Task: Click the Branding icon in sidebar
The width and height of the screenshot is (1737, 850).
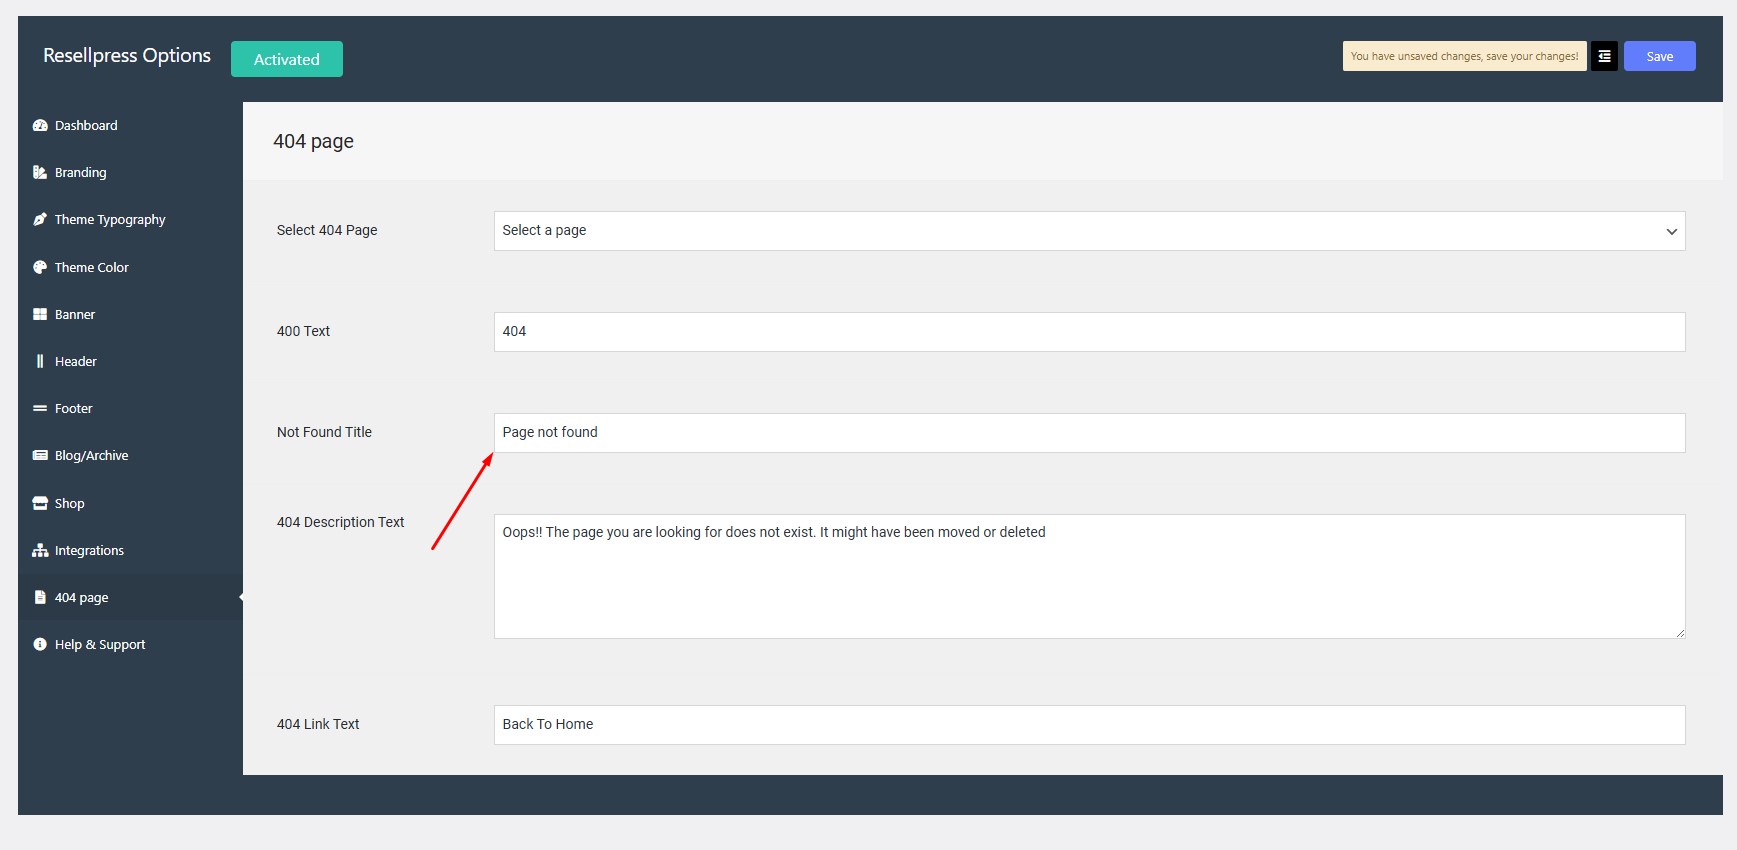Action: [40, 173]
